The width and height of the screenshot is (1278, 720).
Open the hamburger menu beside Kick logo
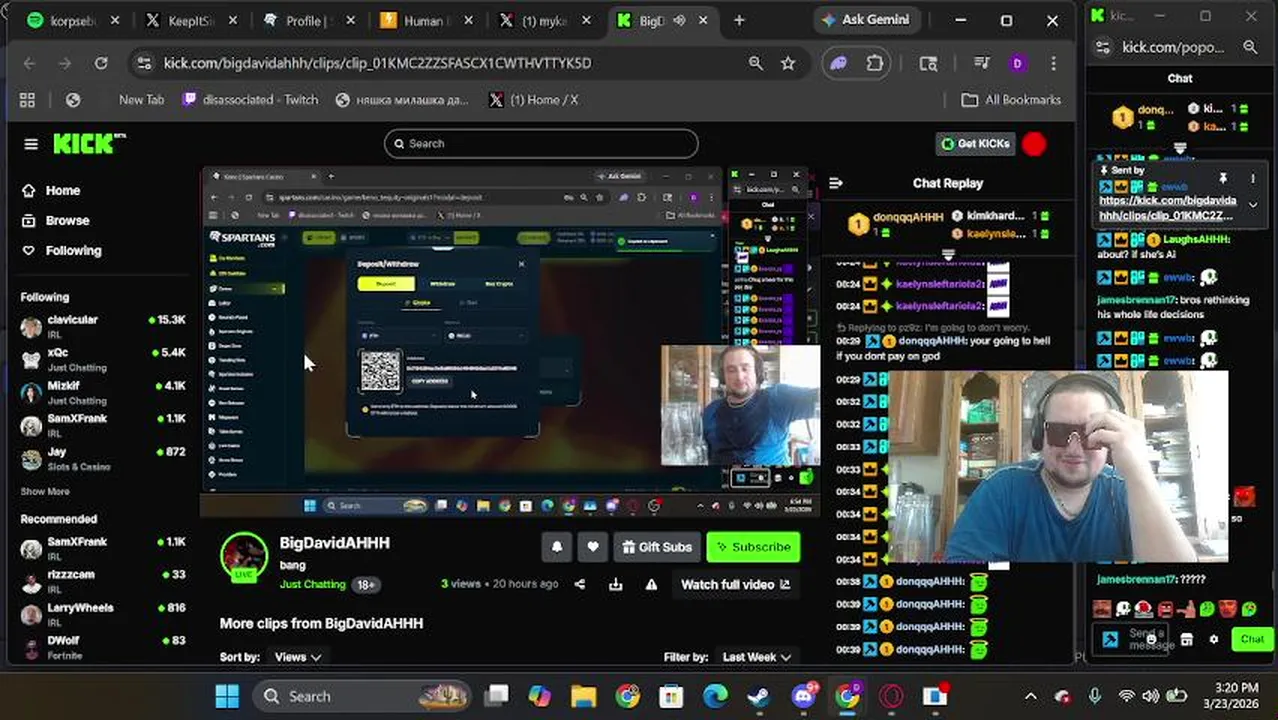pyautogui.click(x=31, y=144)
